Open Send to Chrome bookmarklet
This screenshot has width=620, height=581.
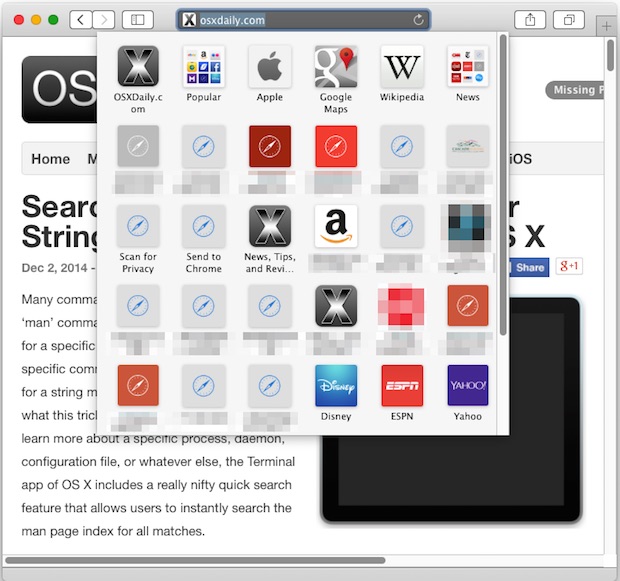pyautogui.click(x=204, y=239)
